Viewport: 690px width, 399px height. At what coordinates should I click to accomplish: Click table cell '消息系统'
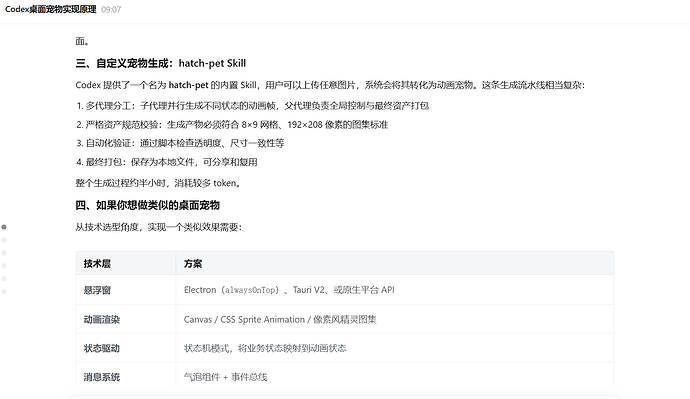(x=102, y=377)
